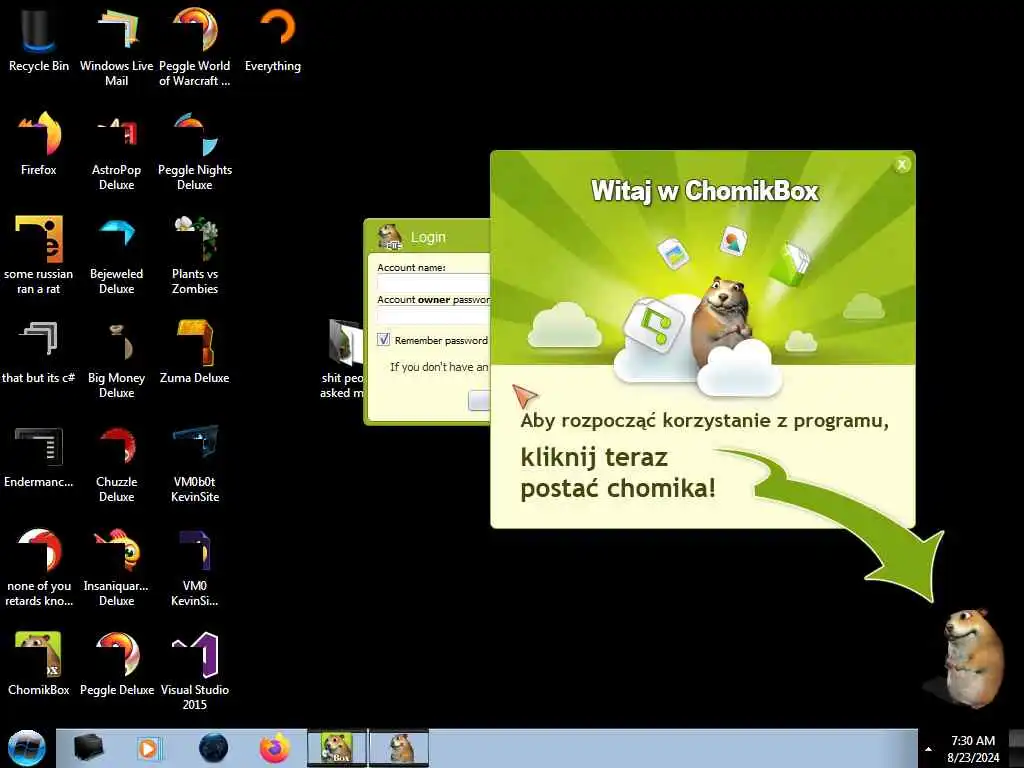Open the Firefox desktop shortcut
Image resolution: width=1024 pixels, height=768 pixels.
39,144
